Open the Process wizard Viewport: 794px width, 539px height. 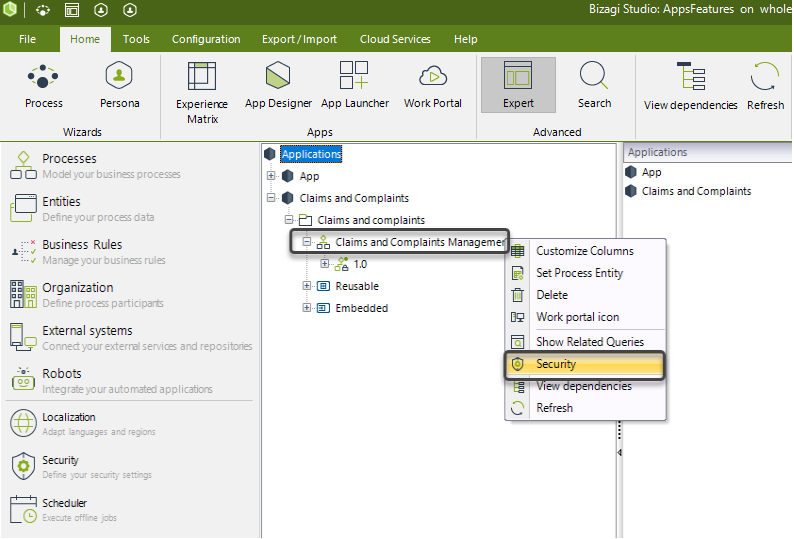[x=44, y=86]
